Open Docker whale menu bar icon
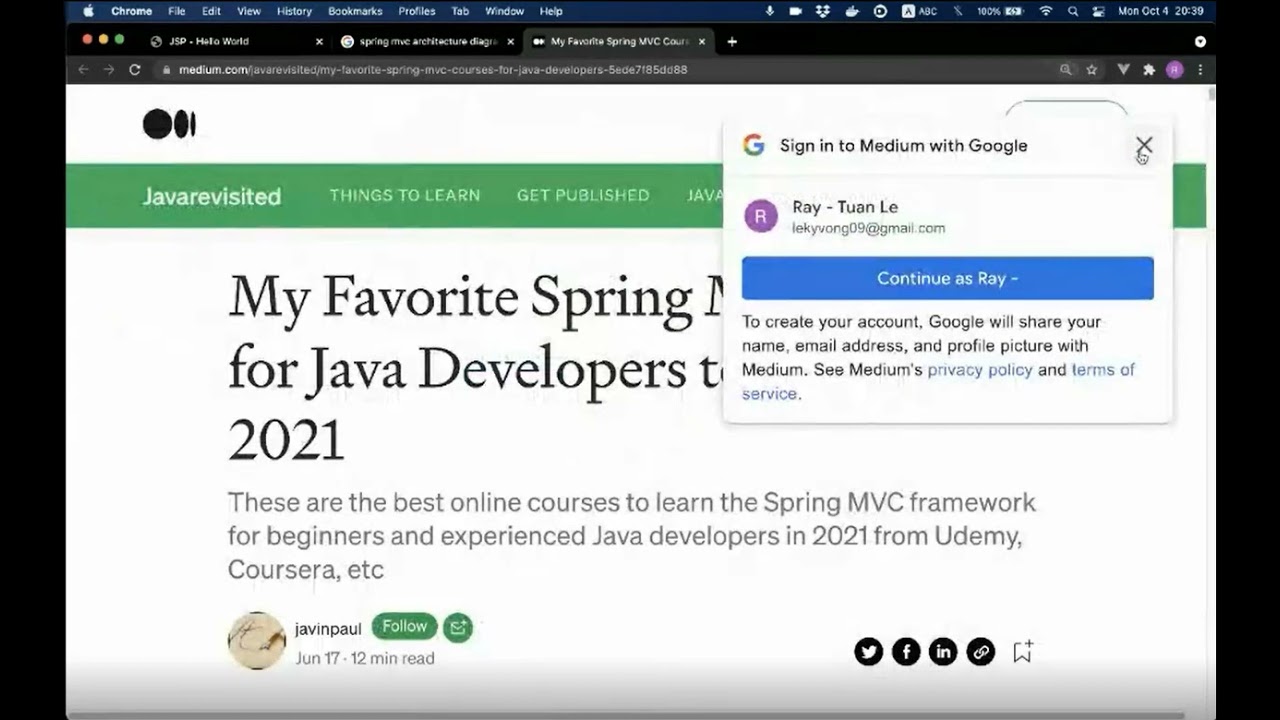The height and width of the screenshot is (720, 1280). [851, 11]
